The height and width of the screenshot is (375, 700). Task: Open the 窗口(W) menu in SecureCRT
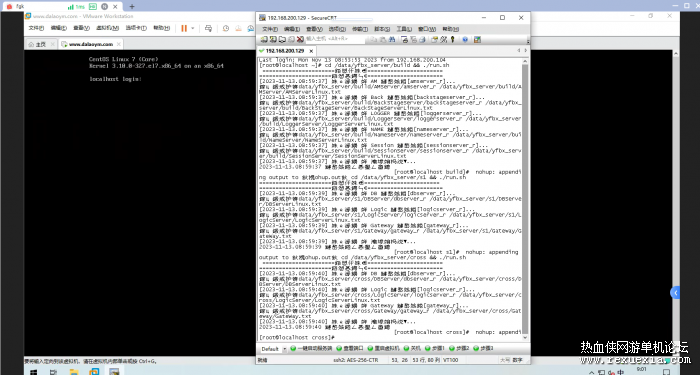(427, 29)
